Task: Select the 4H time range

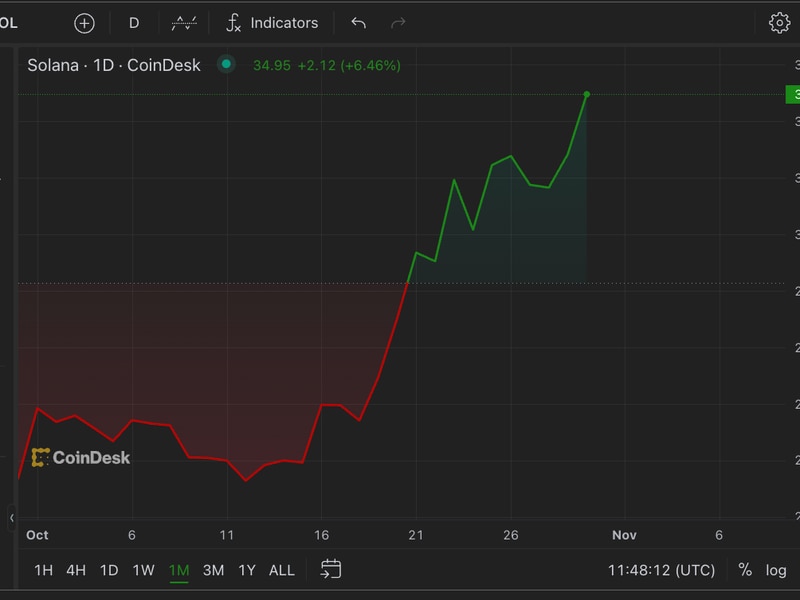Action: tap(76, 570)
